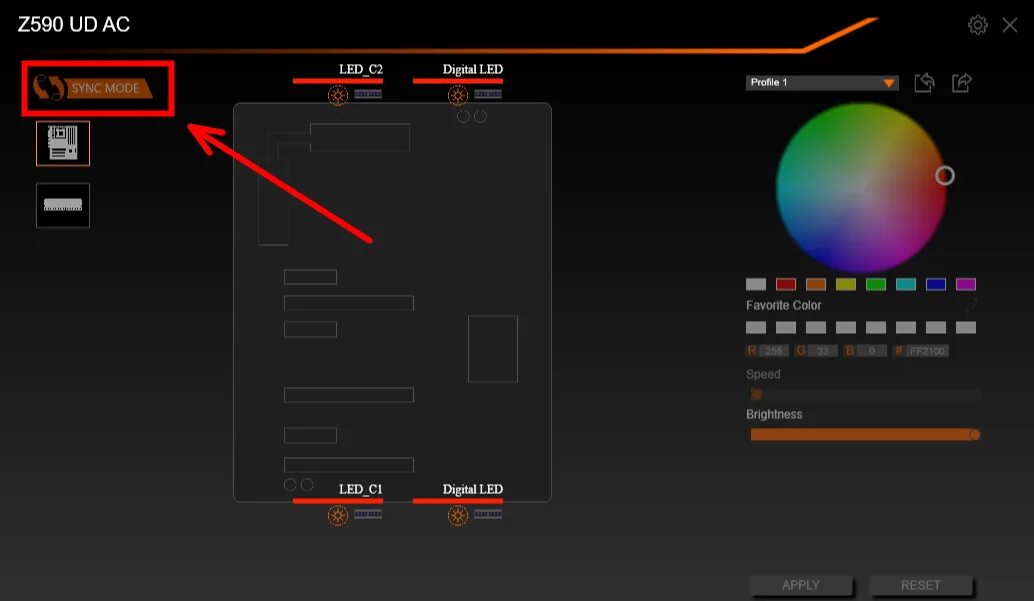Pick the purple preset color swatch
The width and height of the screenshot is (1034, 601).
(x=966, y=284)
